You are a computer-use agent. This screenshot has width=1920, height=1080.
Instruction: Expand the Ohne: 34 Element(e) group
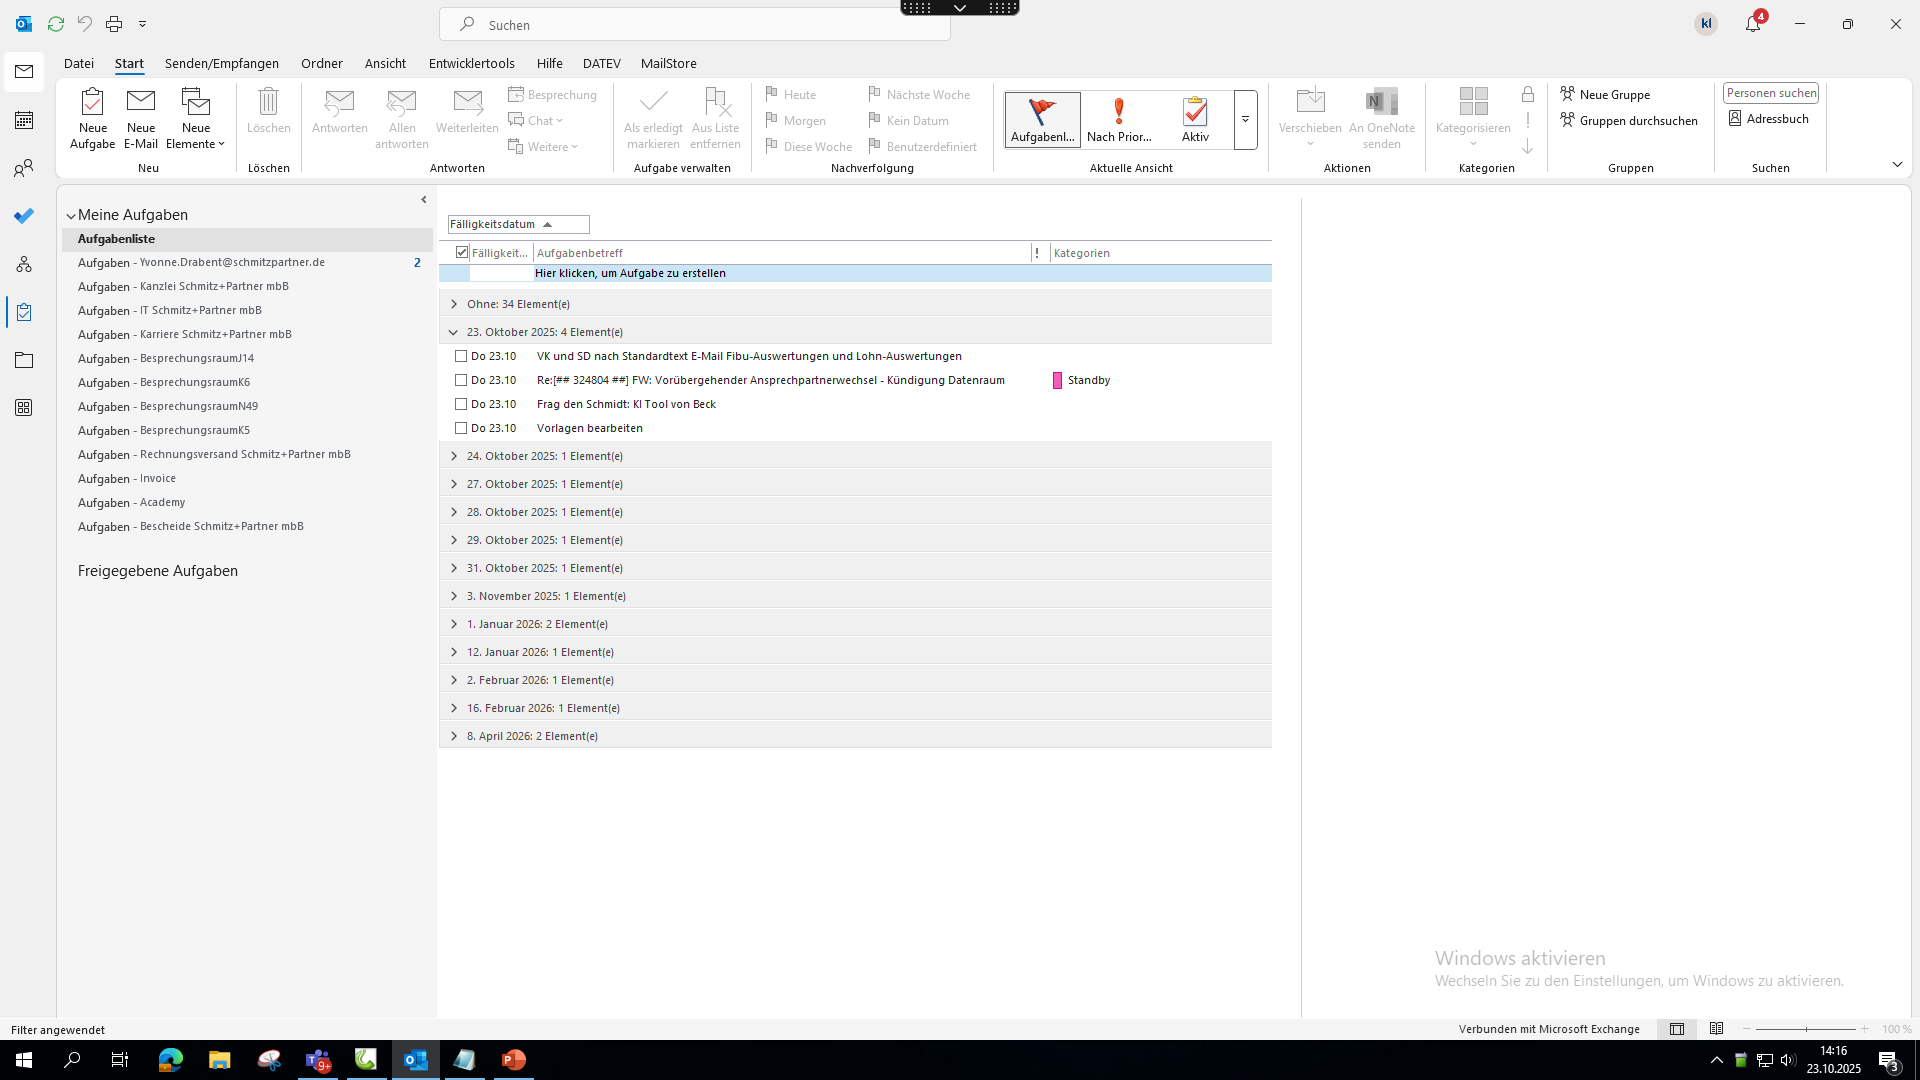(454, 304)
